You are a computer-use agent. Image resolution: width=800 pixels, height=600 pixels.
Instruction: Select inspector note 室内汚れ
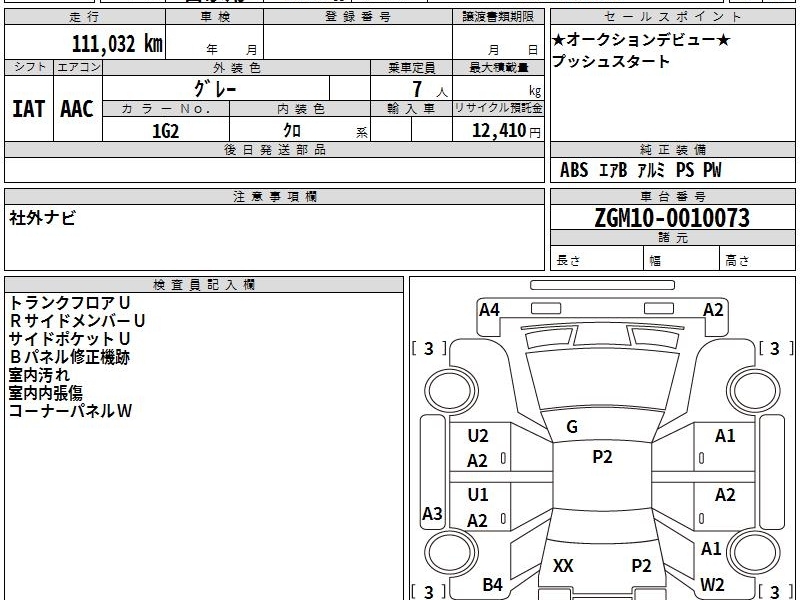(39, 374)
